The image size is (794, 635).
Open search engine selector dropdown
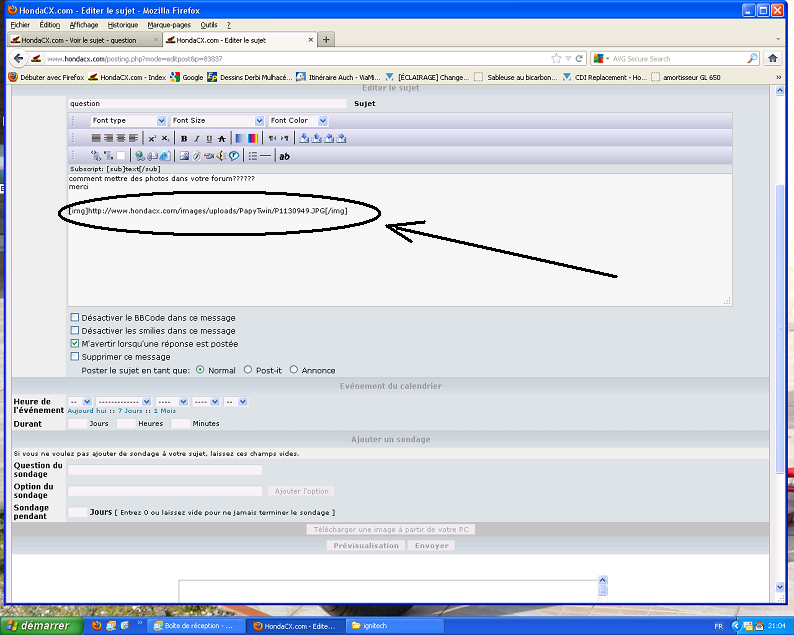click(x=601, y=59)
